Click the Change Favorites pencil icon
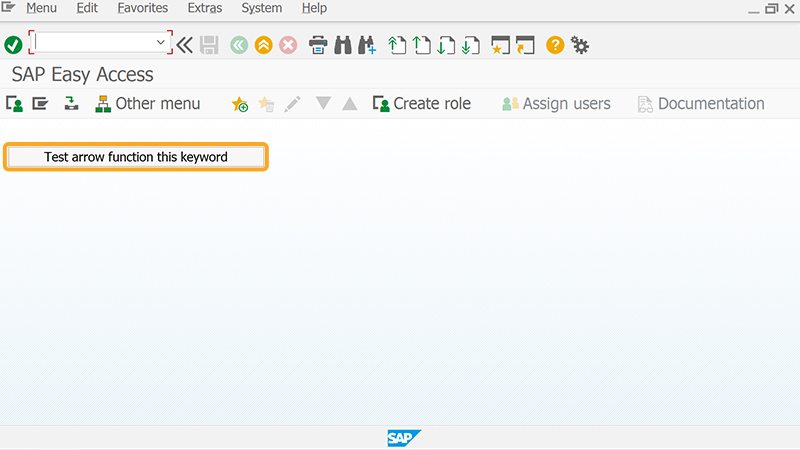This screenshot has width=800, height=450. (292, 104)
